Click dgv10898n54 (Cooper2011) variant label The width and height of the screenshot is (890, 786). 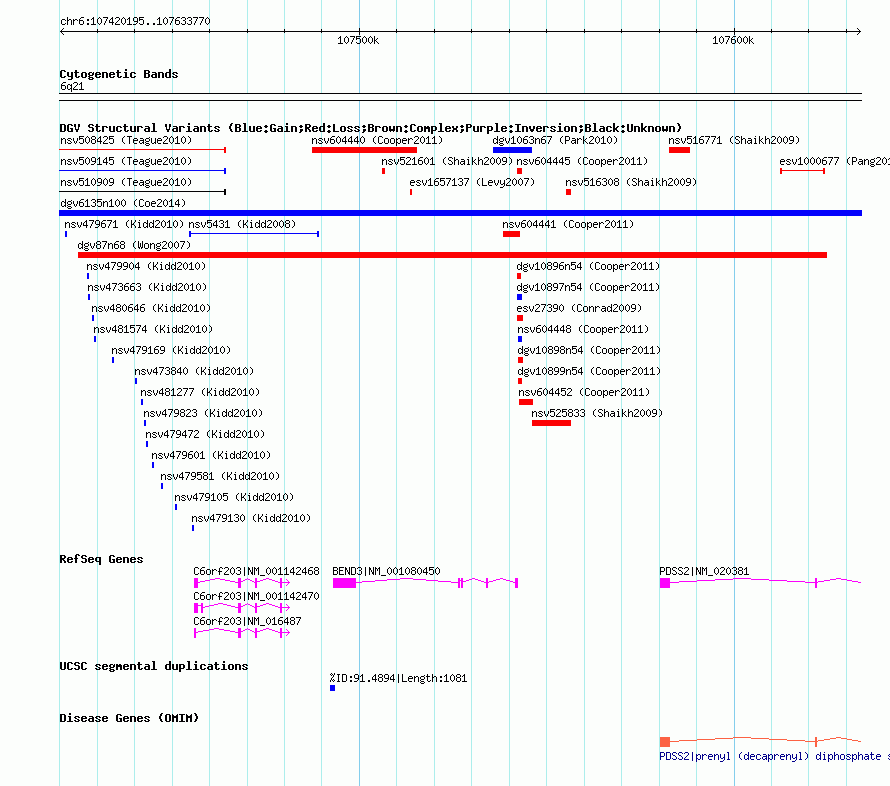tap(589, 350)
